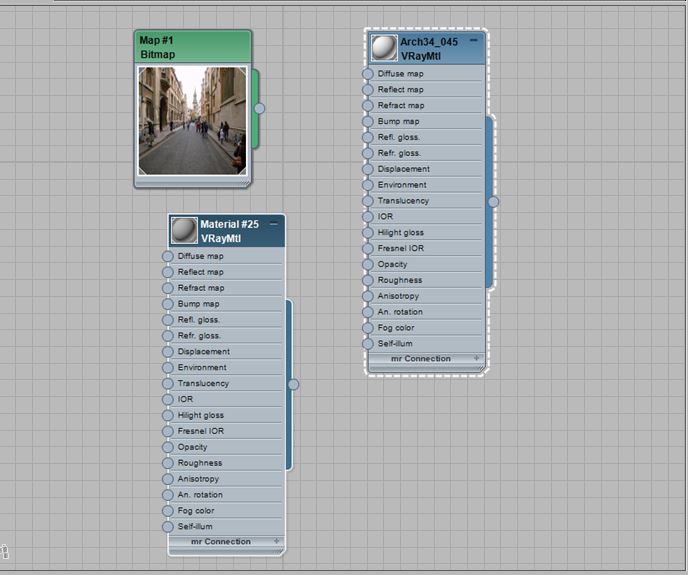The height and width of the screenshot is (575, 688).
Task: Click the Arch34_045 material sphere preview icon
Action: point(384,48)
